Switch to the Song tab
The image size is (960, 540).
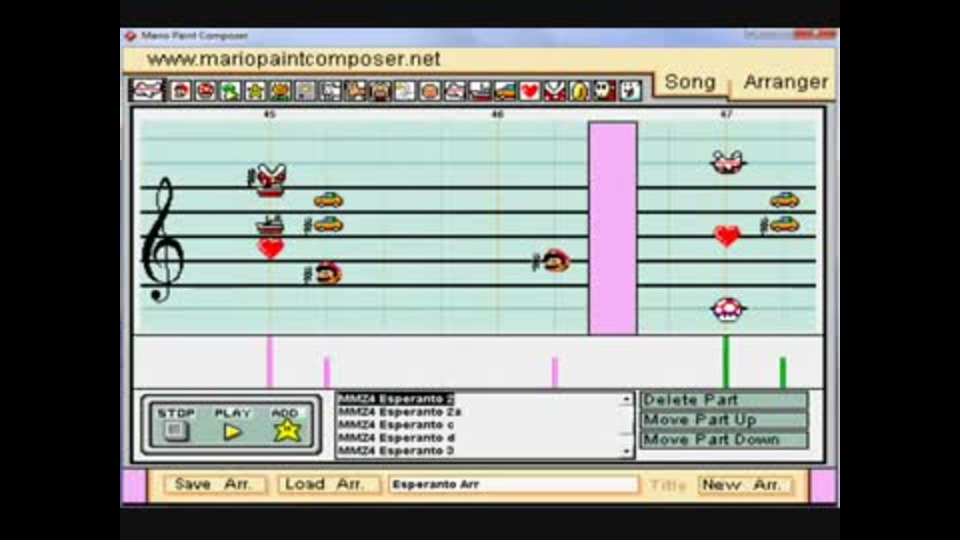pos(690,82)
